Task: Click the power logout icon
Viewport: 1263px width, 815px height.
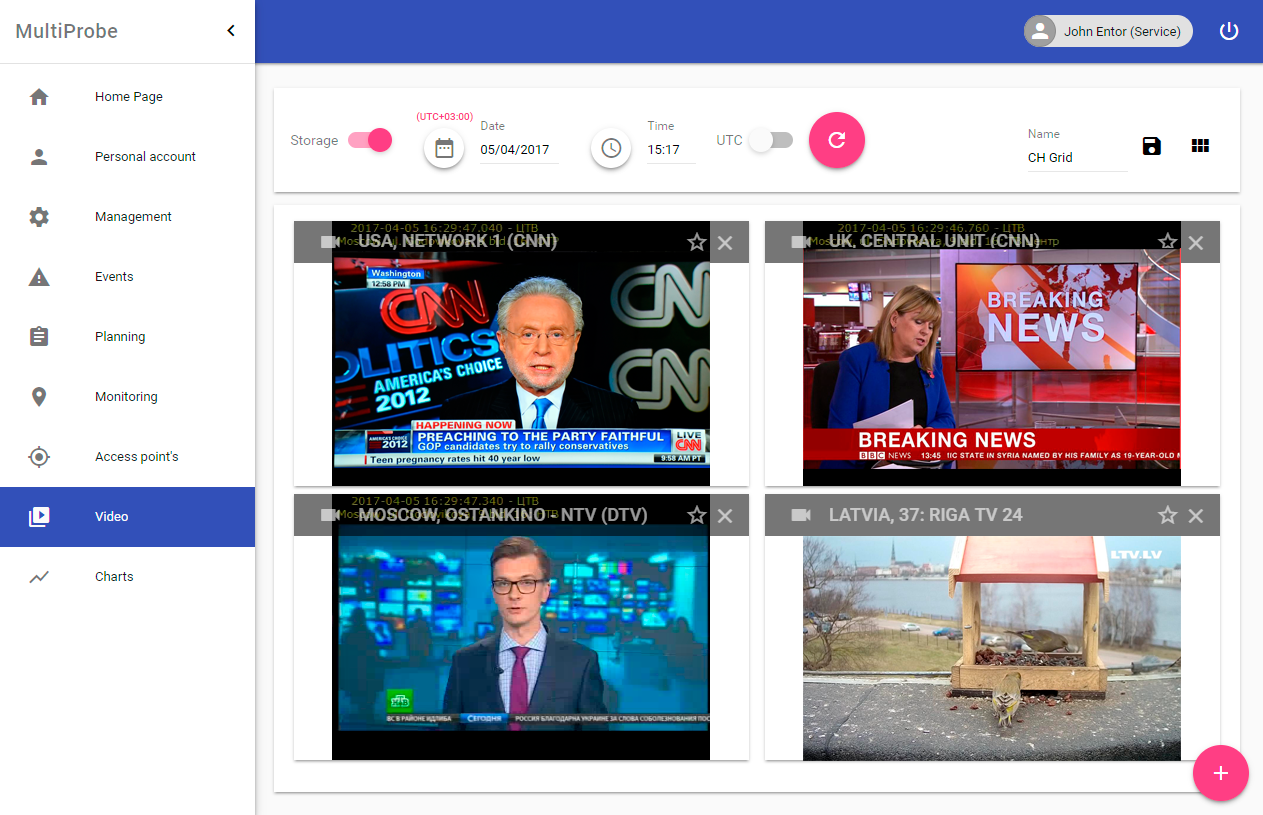Action: (1229, 31)
